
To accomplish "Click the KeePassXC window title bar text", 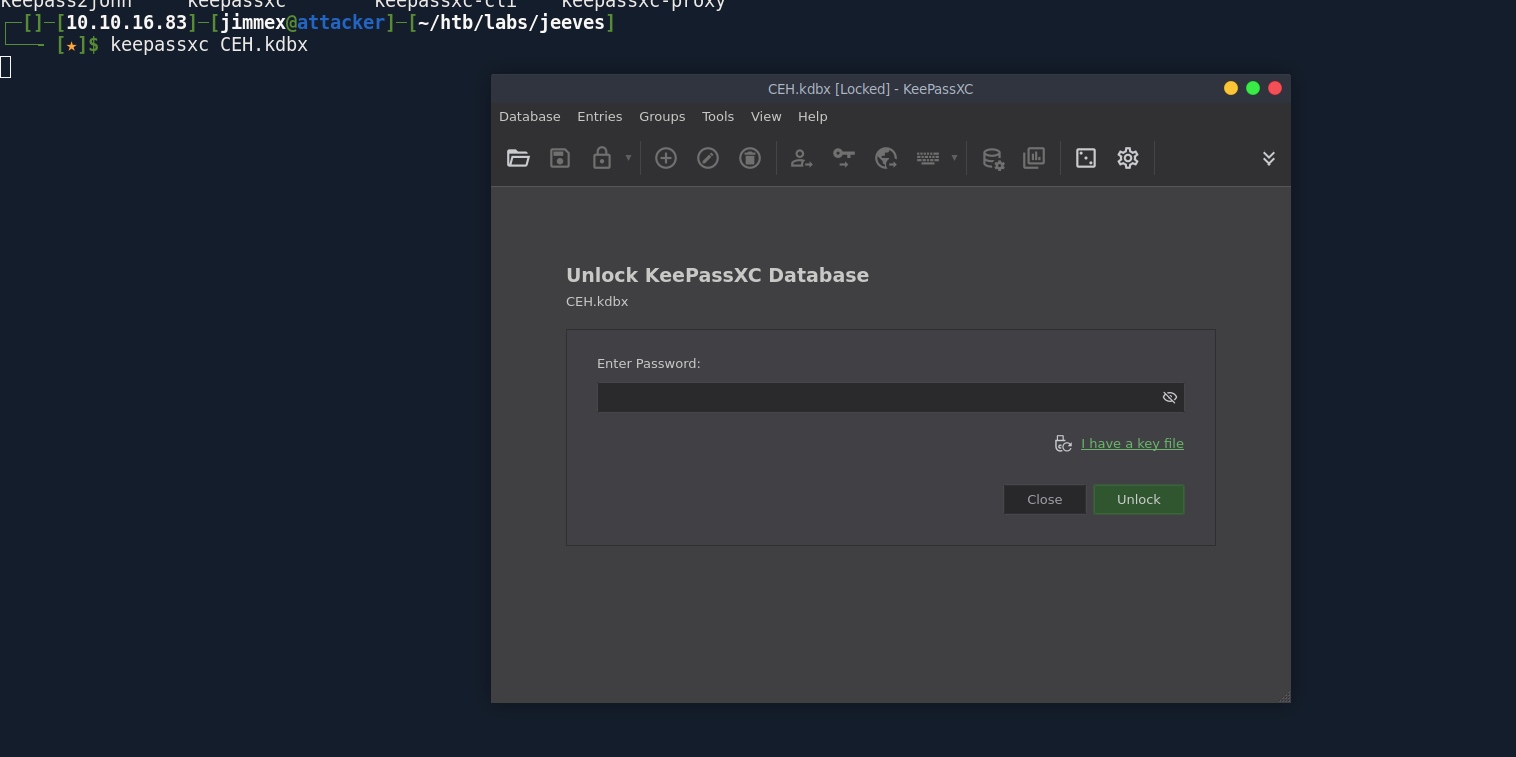I will pyautogui.click(x=870, y=89).
